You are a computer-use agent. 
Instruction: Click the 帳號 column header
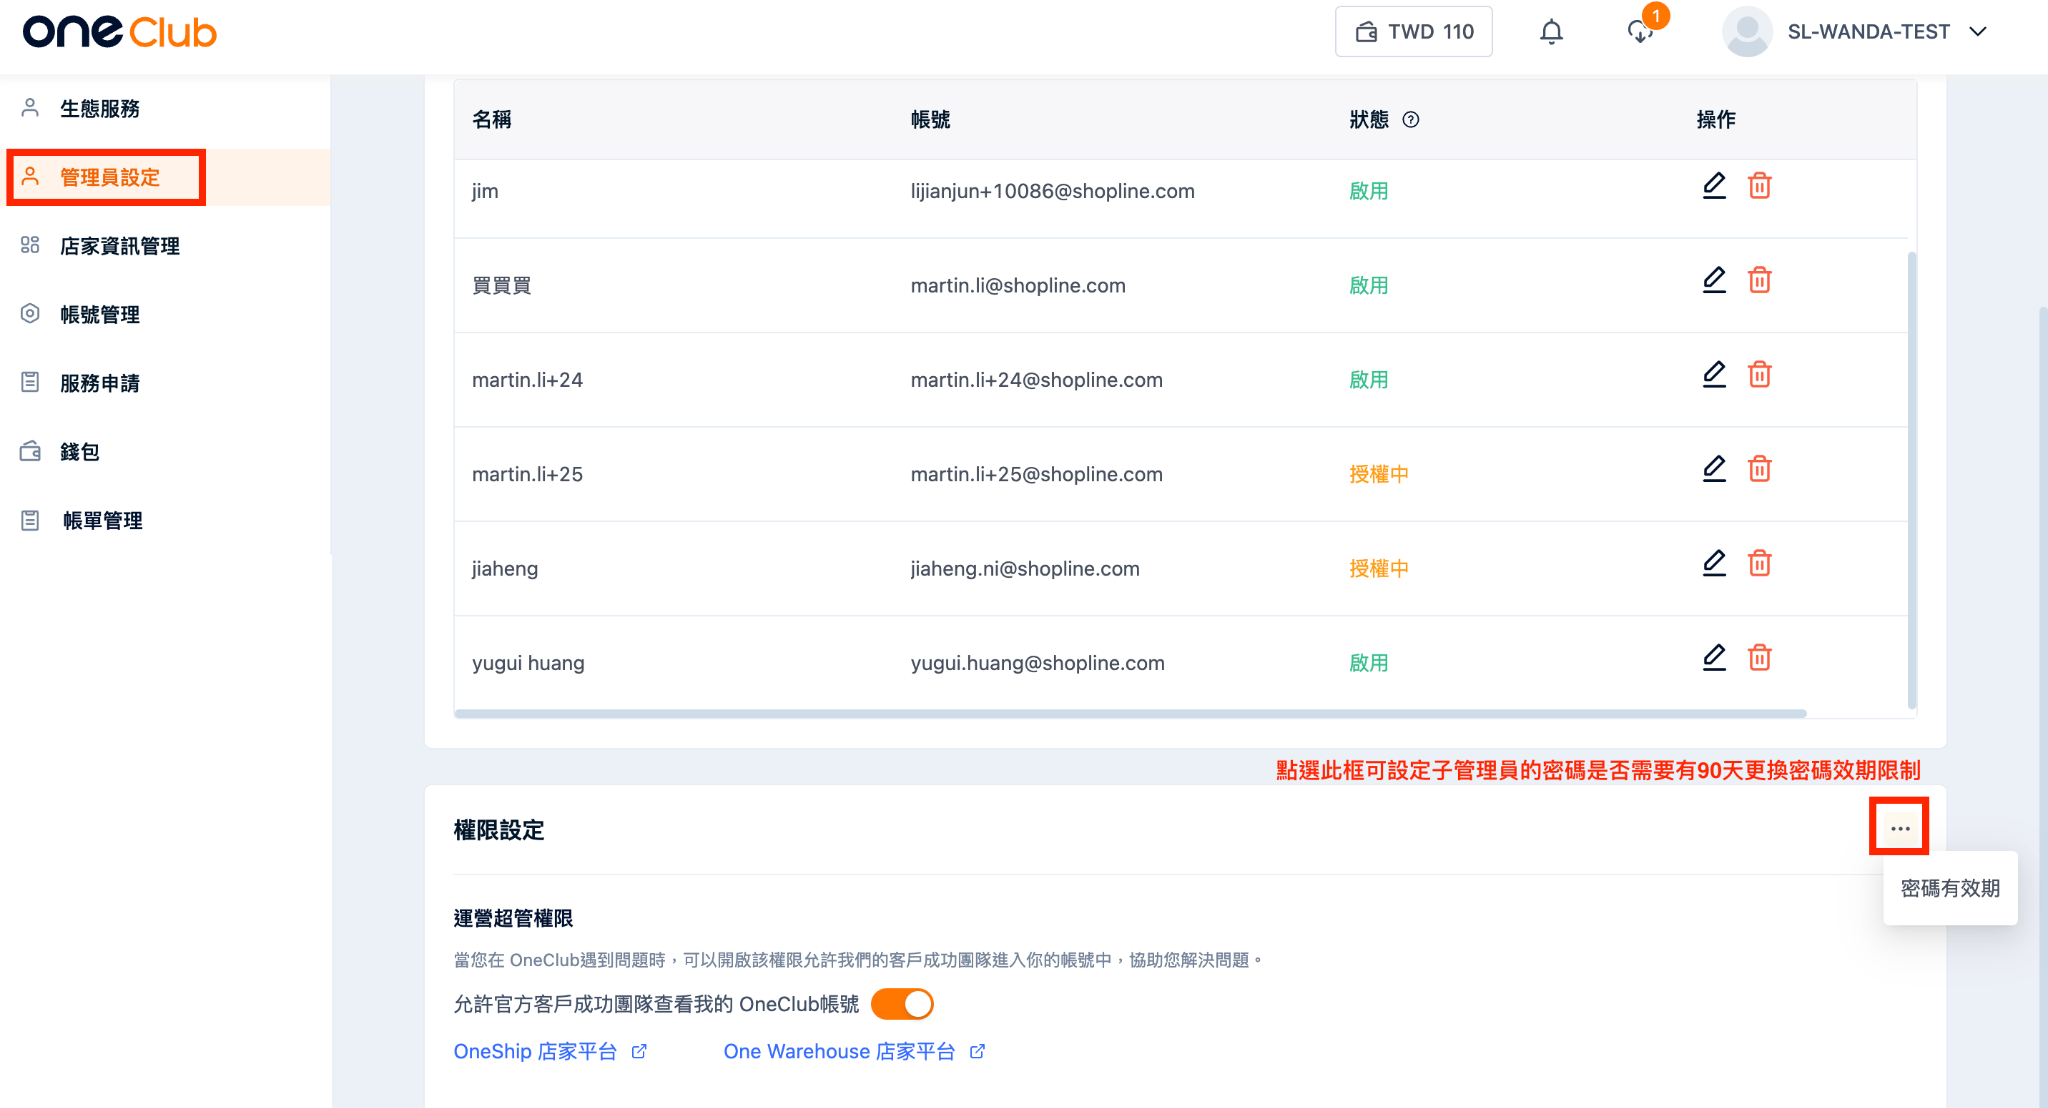tap(930, 120)
